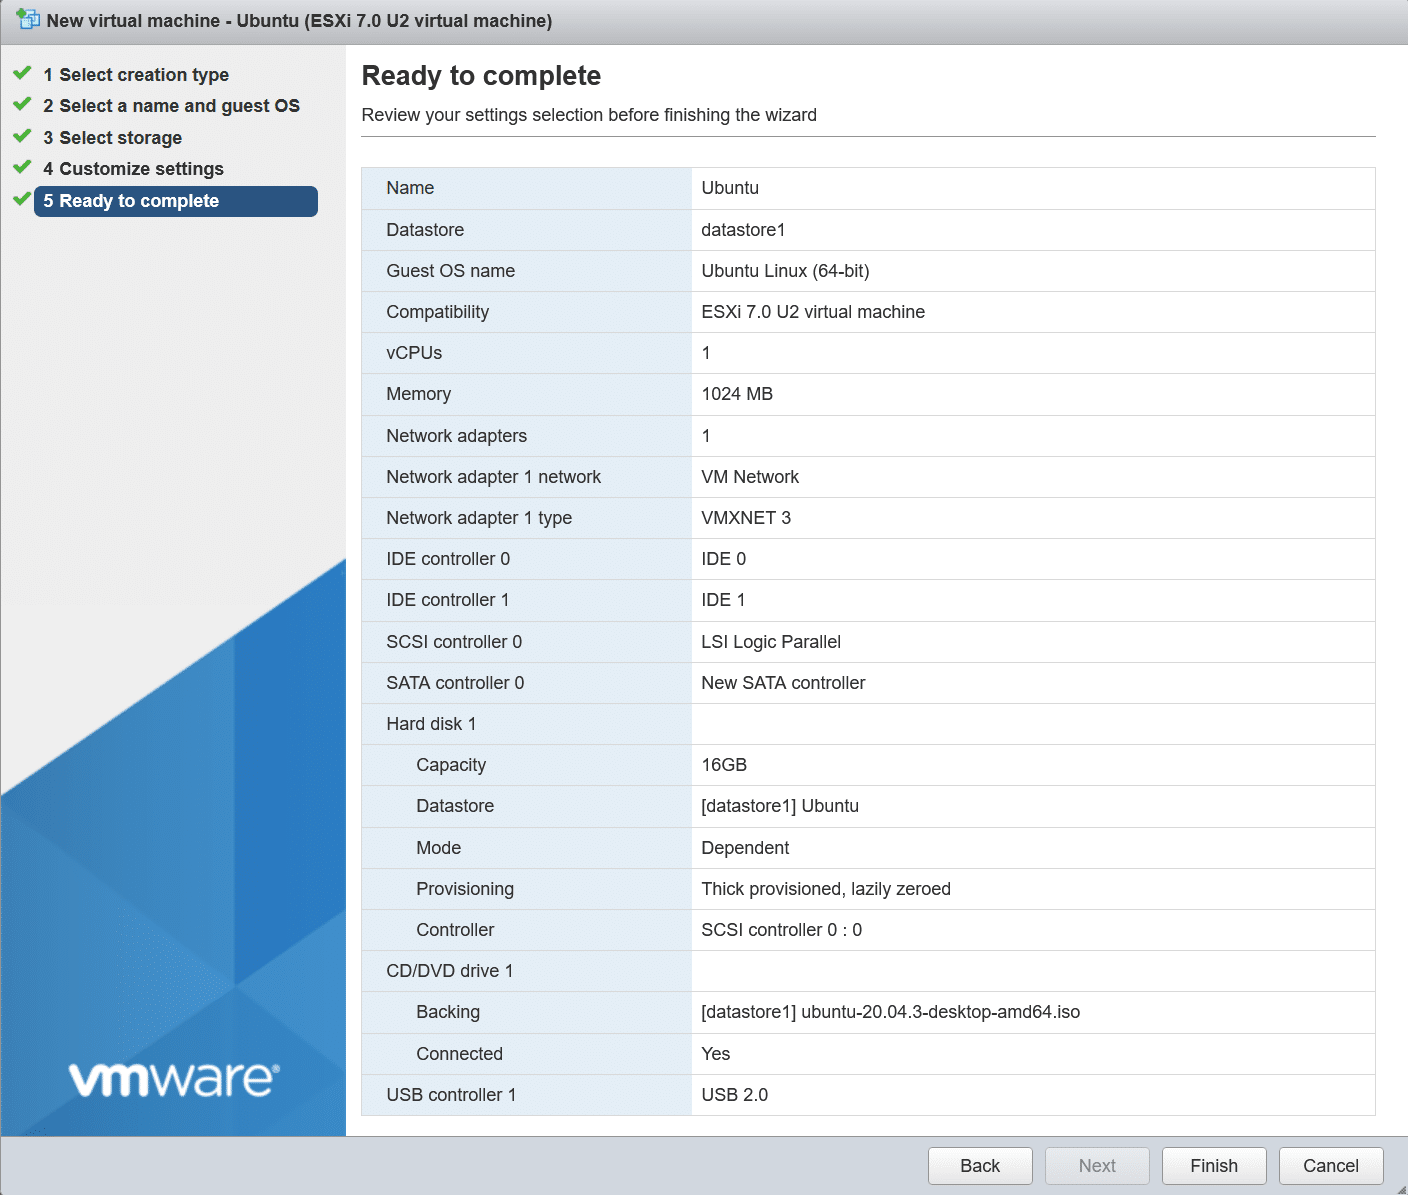Click the Network adapters row label
Screen dimensions: 1408x1195
[456, 436]
